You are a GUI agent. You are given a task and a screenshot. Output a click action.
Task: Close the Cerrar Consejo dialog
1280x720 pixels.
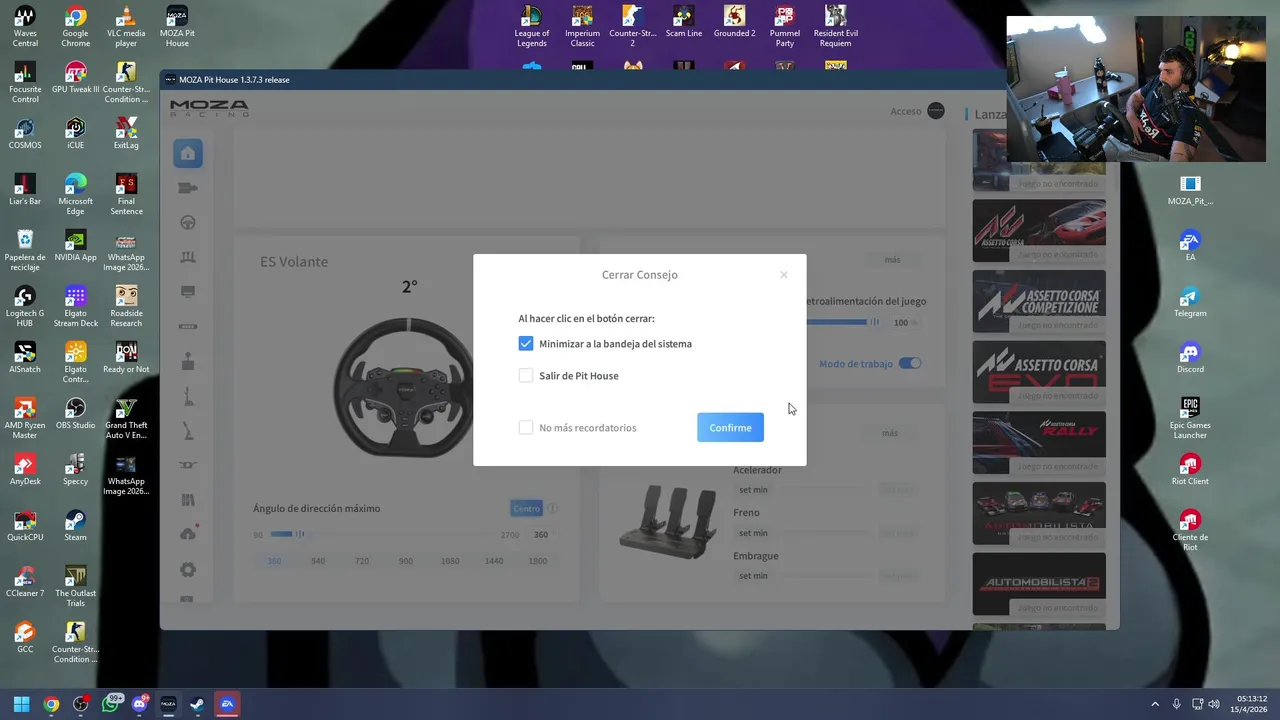coord(784,275)
